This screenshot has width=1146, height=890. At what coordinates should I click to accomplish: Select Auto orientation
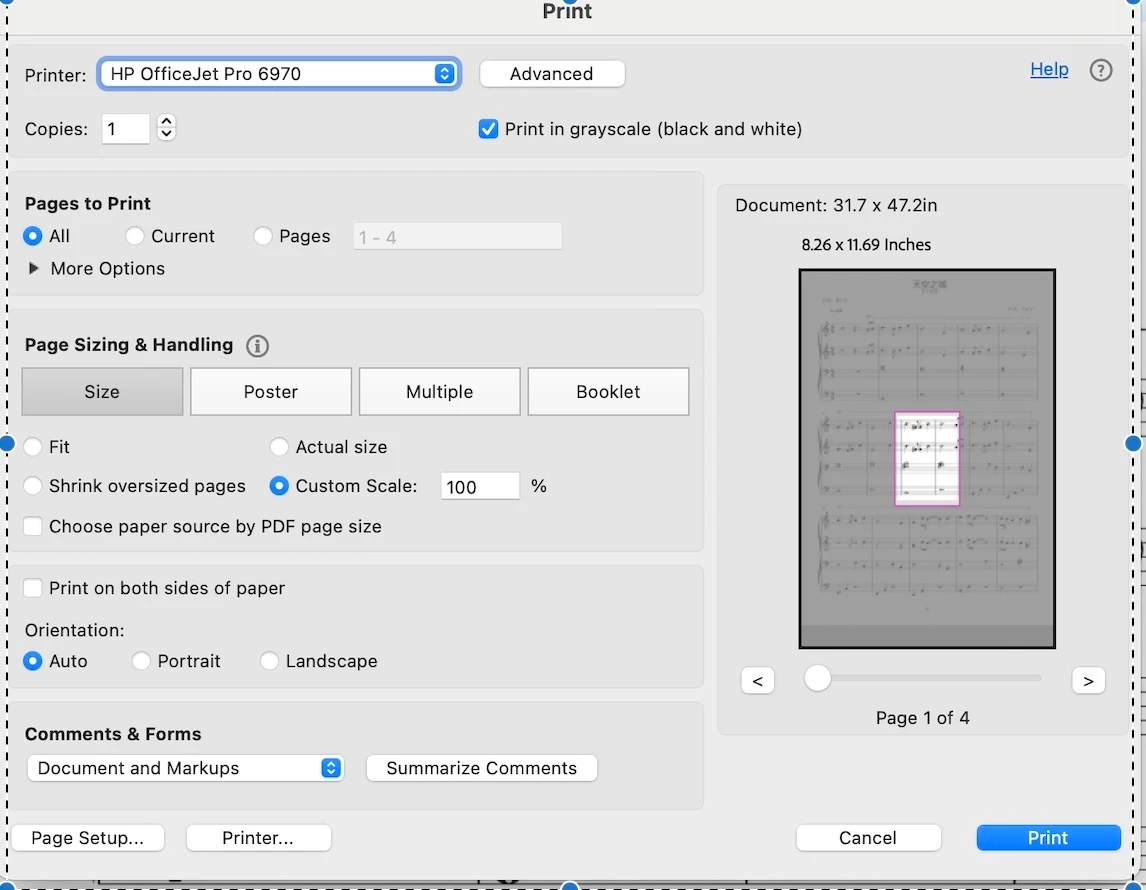[x=32, y=661]
